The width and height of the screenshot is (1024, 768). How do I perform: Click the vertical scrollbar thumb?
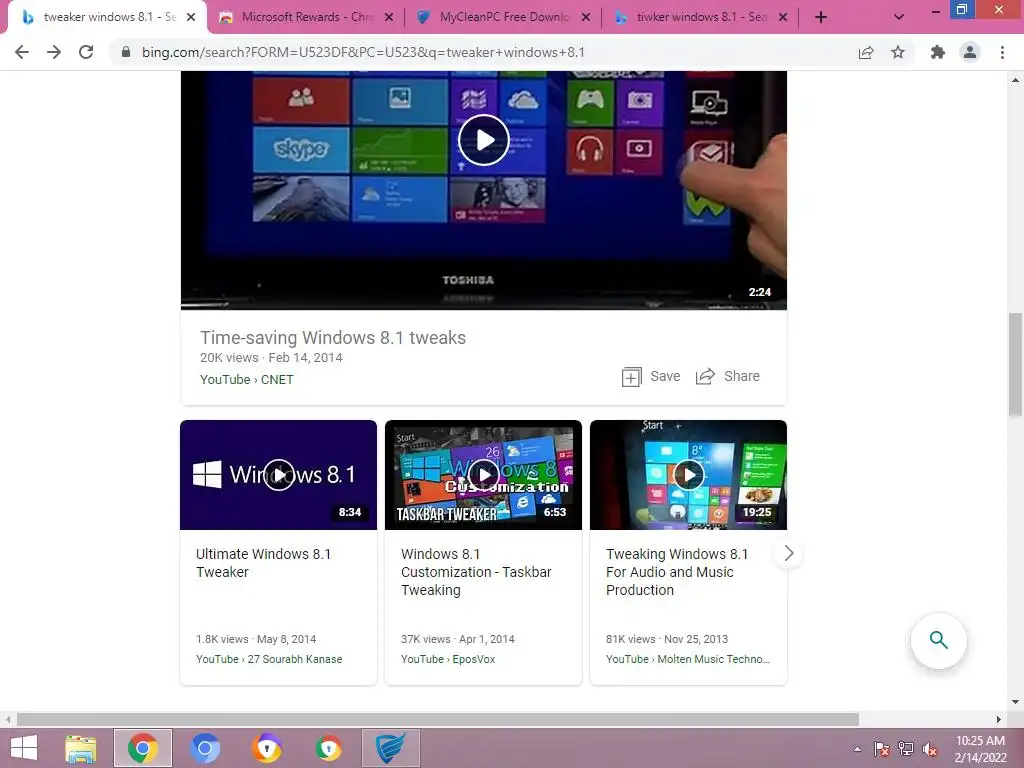pos(1015,364)
